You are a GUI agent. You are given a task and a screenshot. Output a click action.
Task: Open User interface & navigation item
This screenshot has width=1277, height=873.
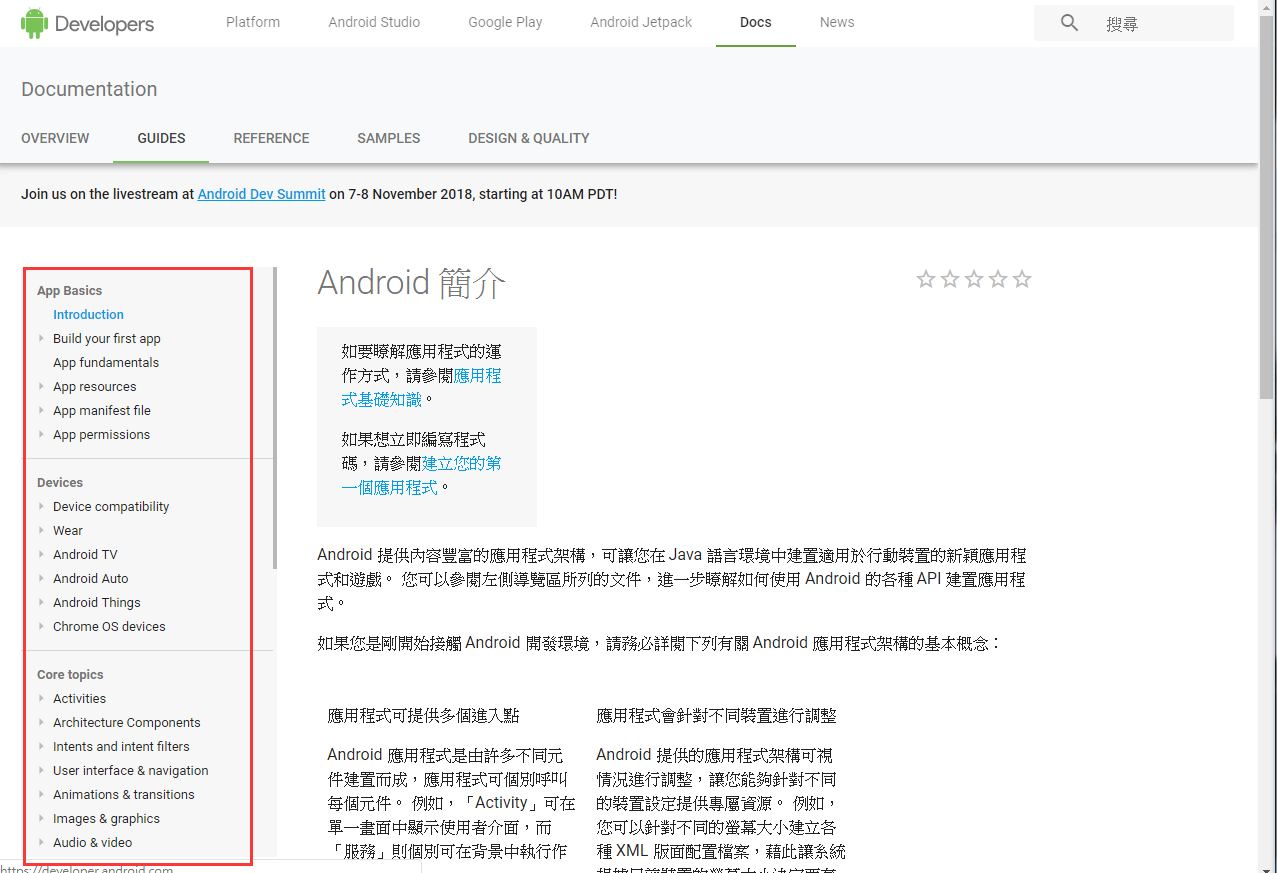130,770
